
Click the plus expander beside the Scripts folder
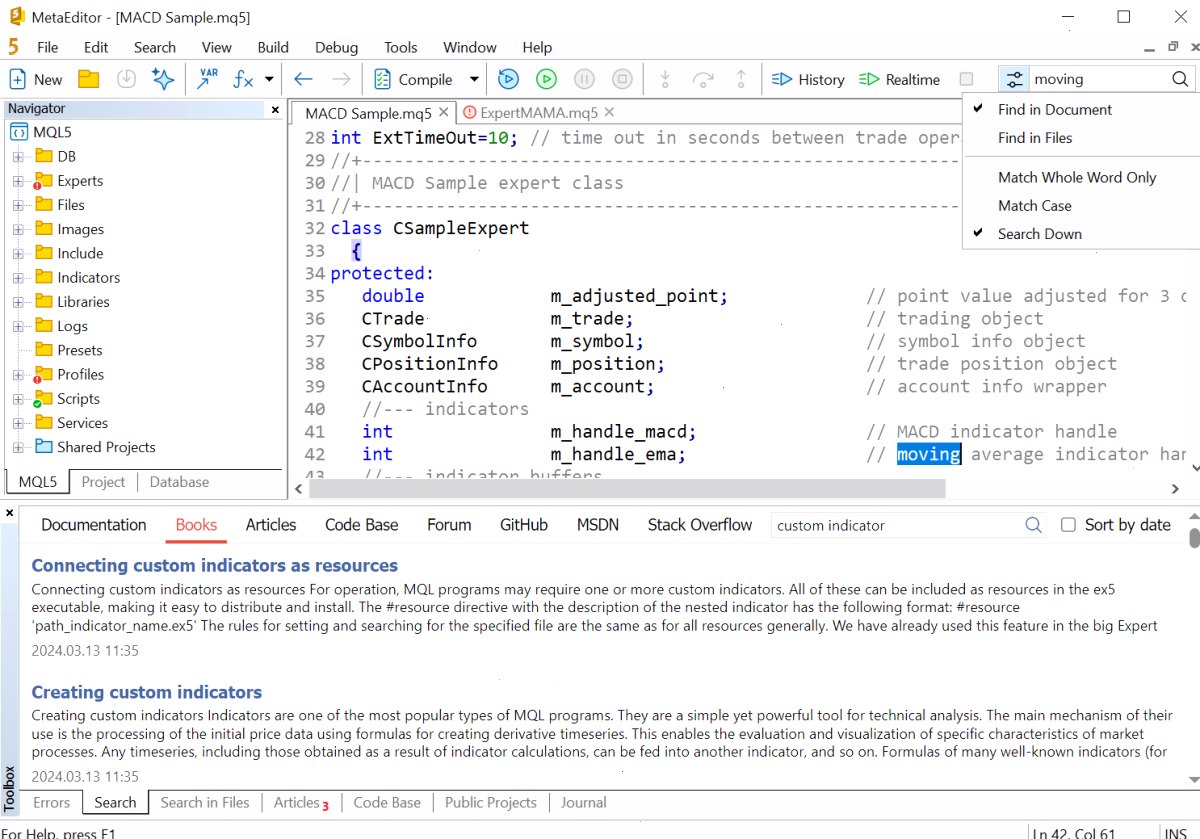click(x=17, y=399)
